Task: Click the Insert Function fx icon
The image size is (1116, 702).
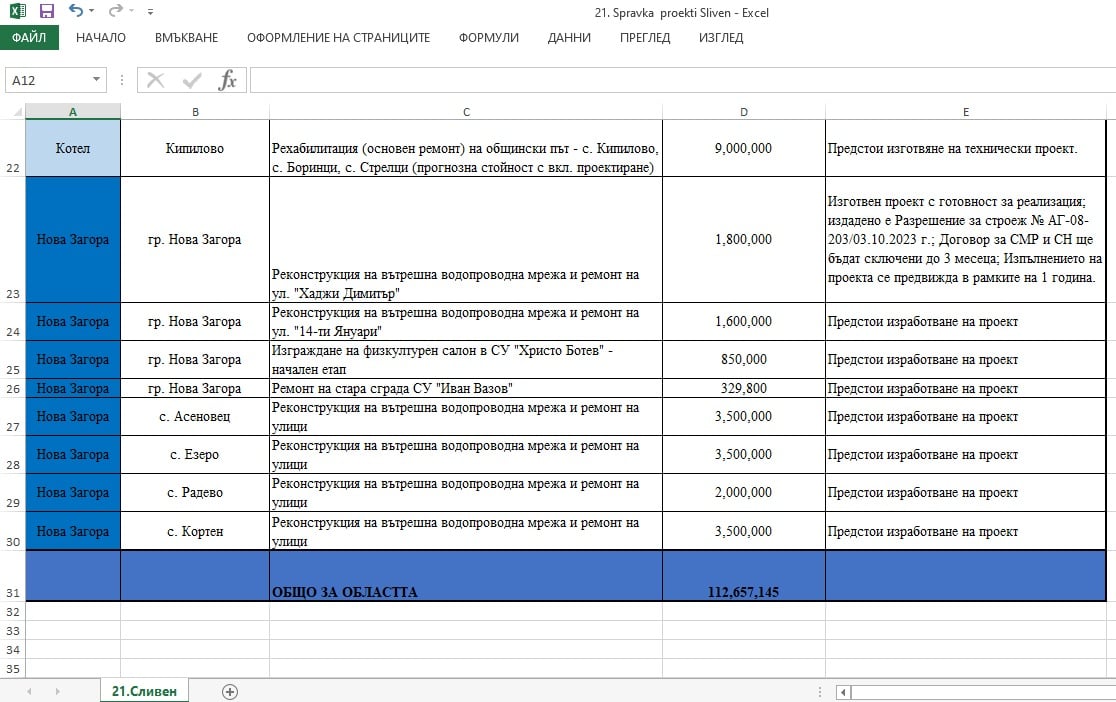Action: coord(227,80)
